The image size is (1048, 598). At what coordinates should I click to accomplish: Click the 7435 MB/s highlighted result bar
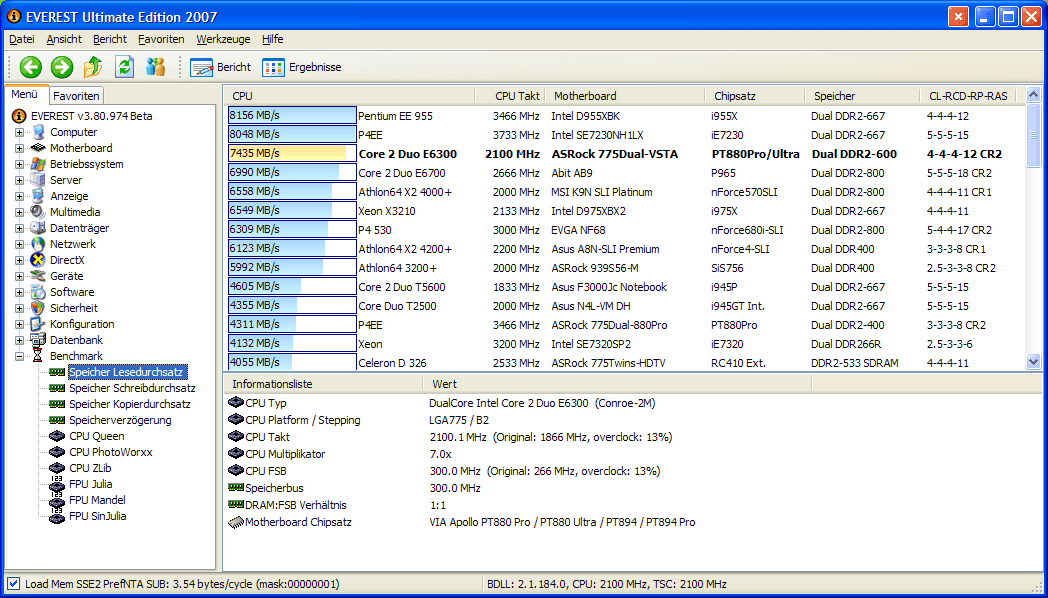click(292, 154)
